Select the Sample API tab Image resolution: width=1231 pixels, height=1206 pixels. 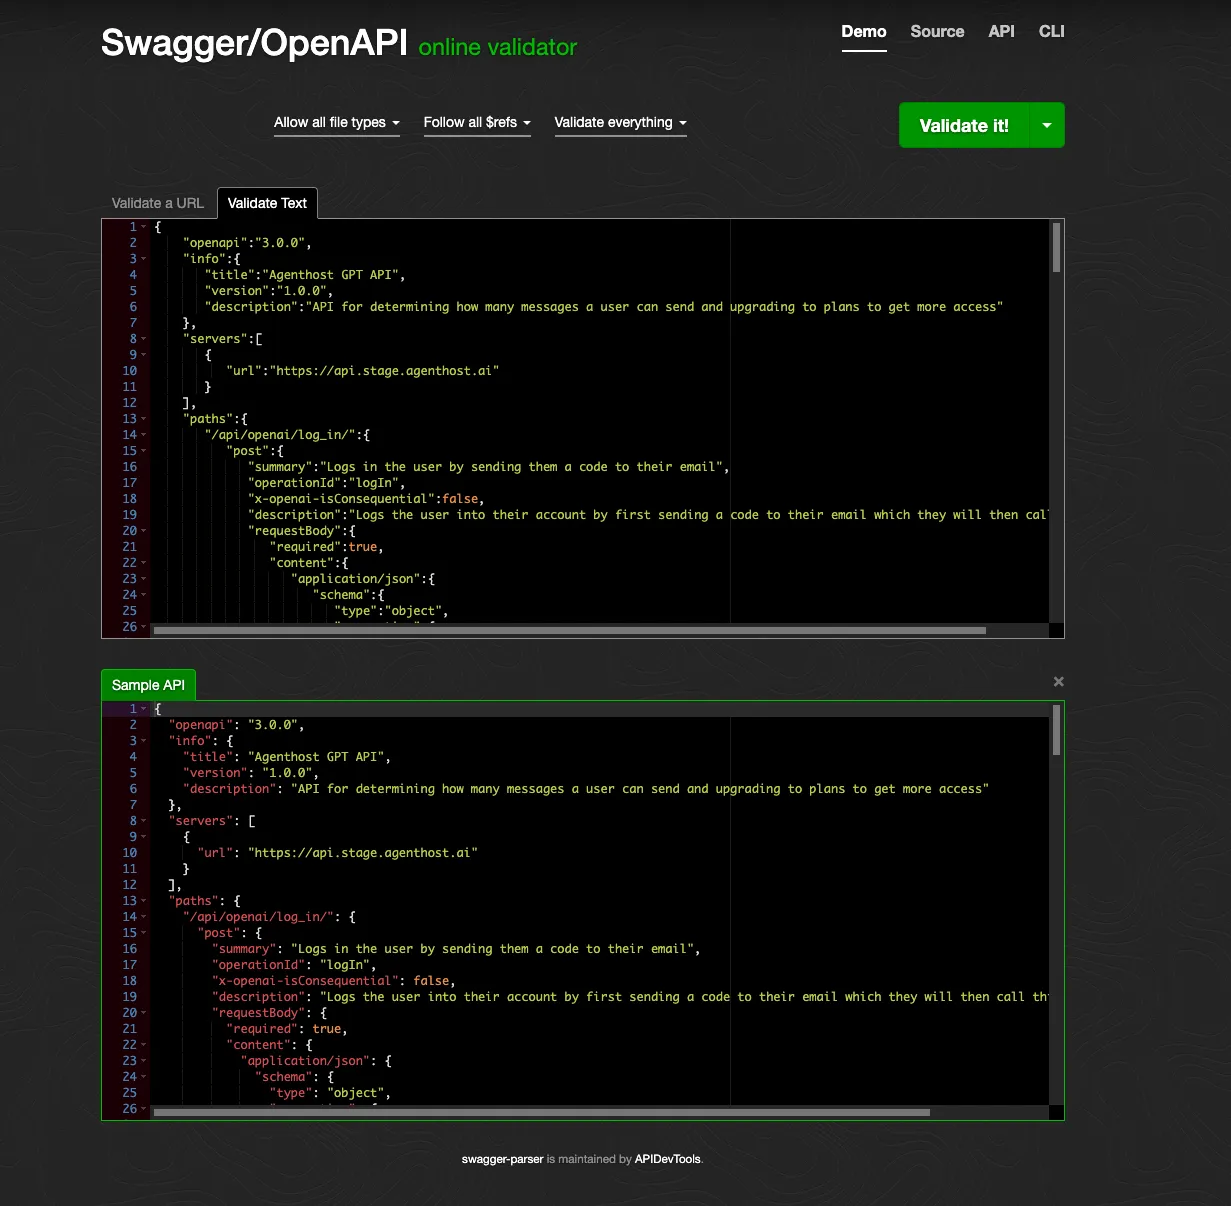pyautogui.click(x=148, y=685)
